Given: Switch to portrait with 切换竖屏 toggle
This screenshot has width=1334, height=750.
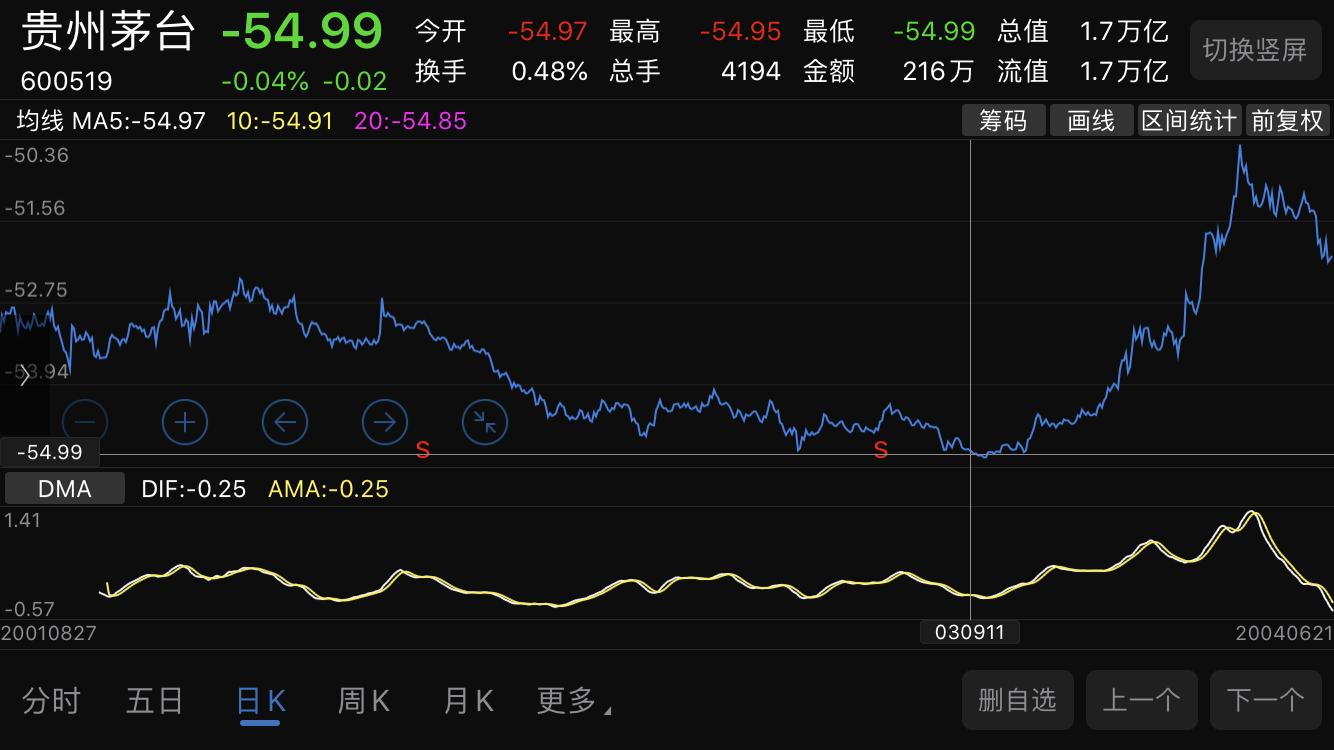Looking at the screenshot, I should click(x=1255, y=50).
